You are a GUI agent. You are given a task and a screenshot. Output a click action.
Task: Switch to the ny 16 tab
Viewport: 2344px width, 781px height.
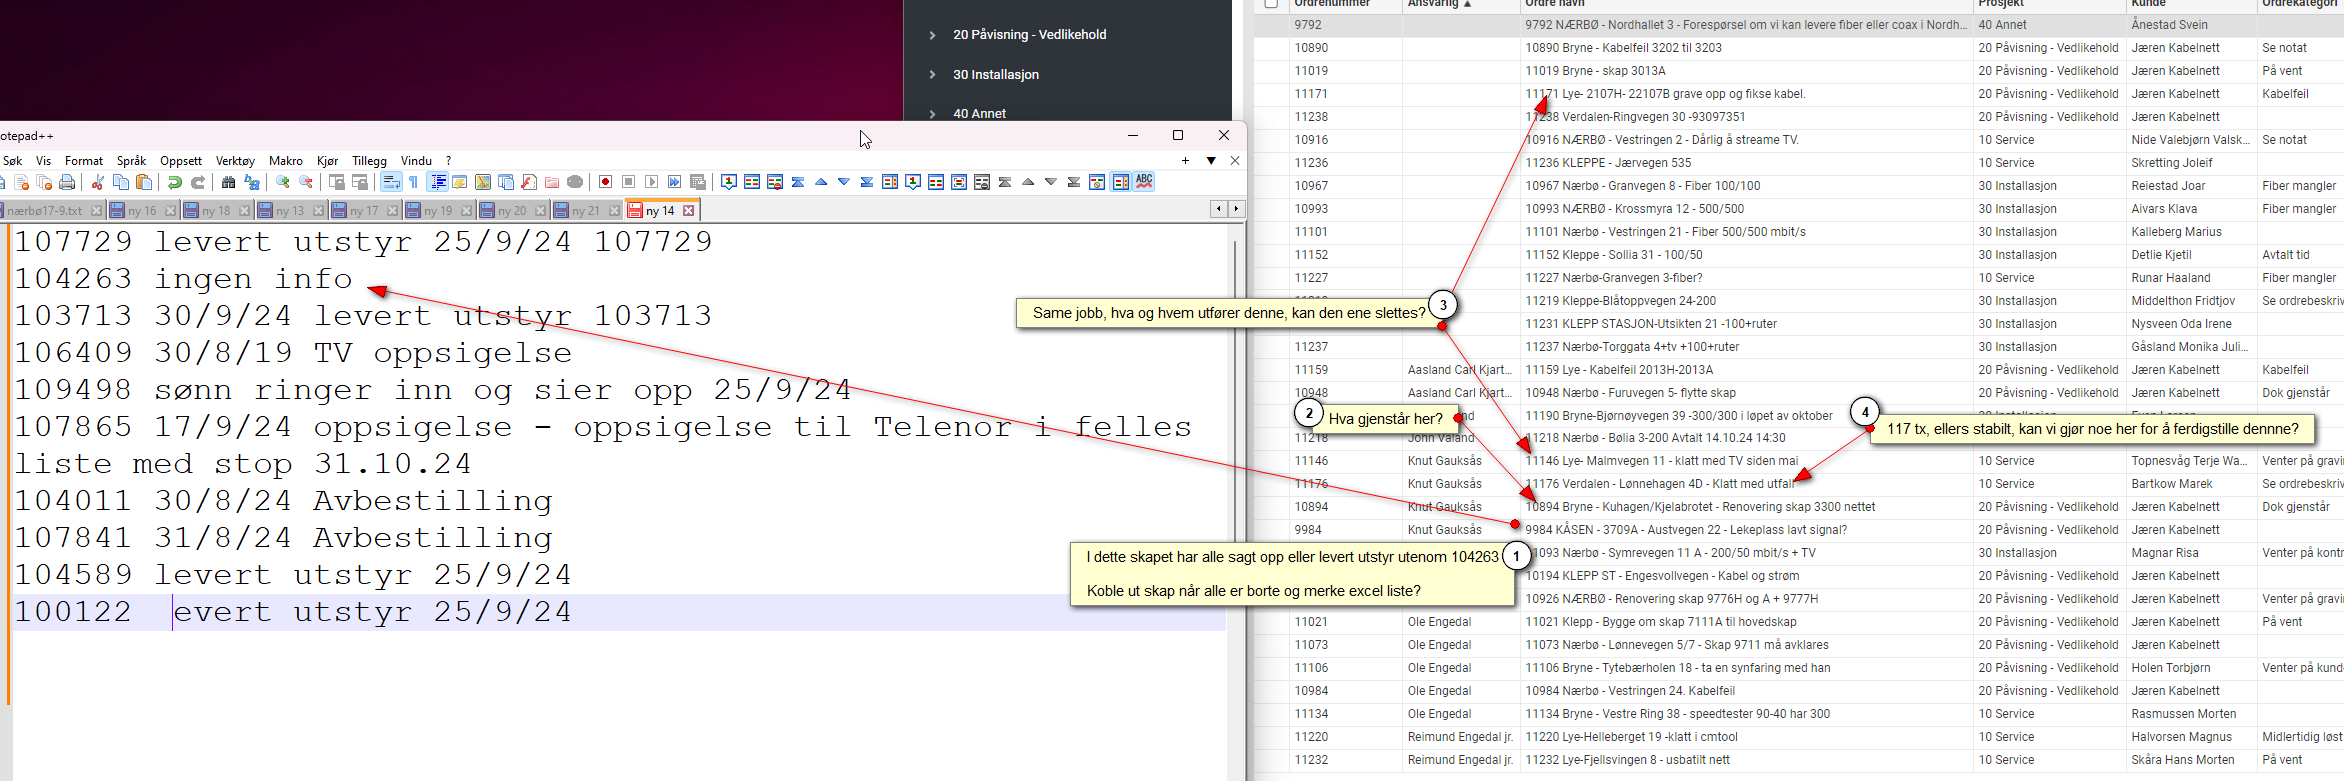[x=142, y=211]
